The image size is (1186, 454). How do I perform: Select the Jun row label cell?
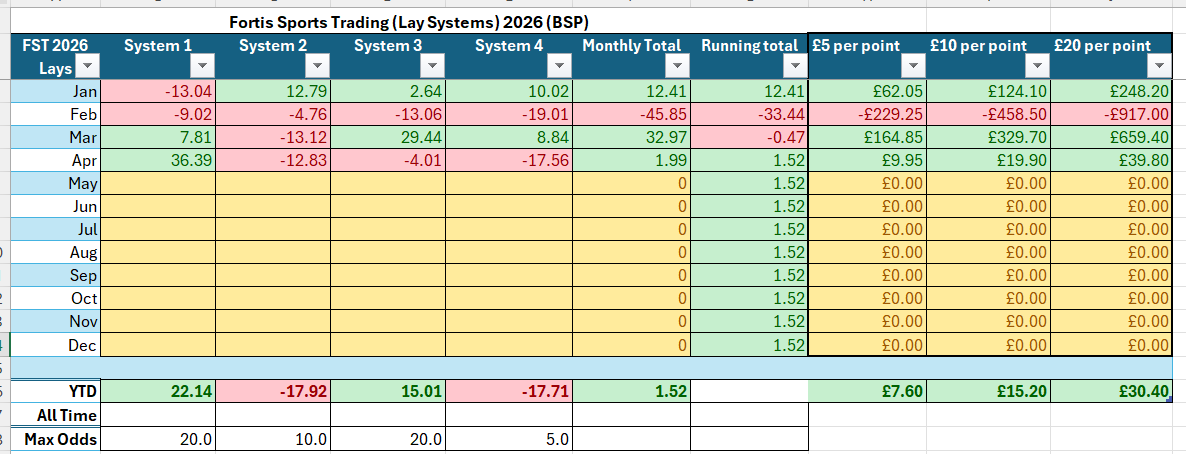(56, 207)
